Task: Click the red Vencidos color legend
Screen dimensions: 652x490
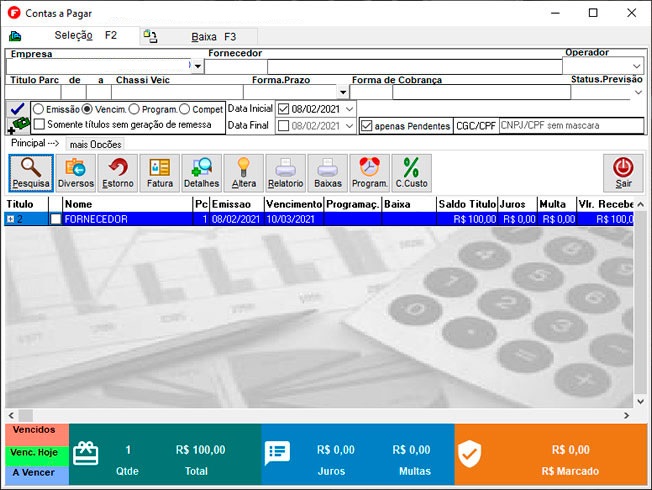Action: click(34, 431)
